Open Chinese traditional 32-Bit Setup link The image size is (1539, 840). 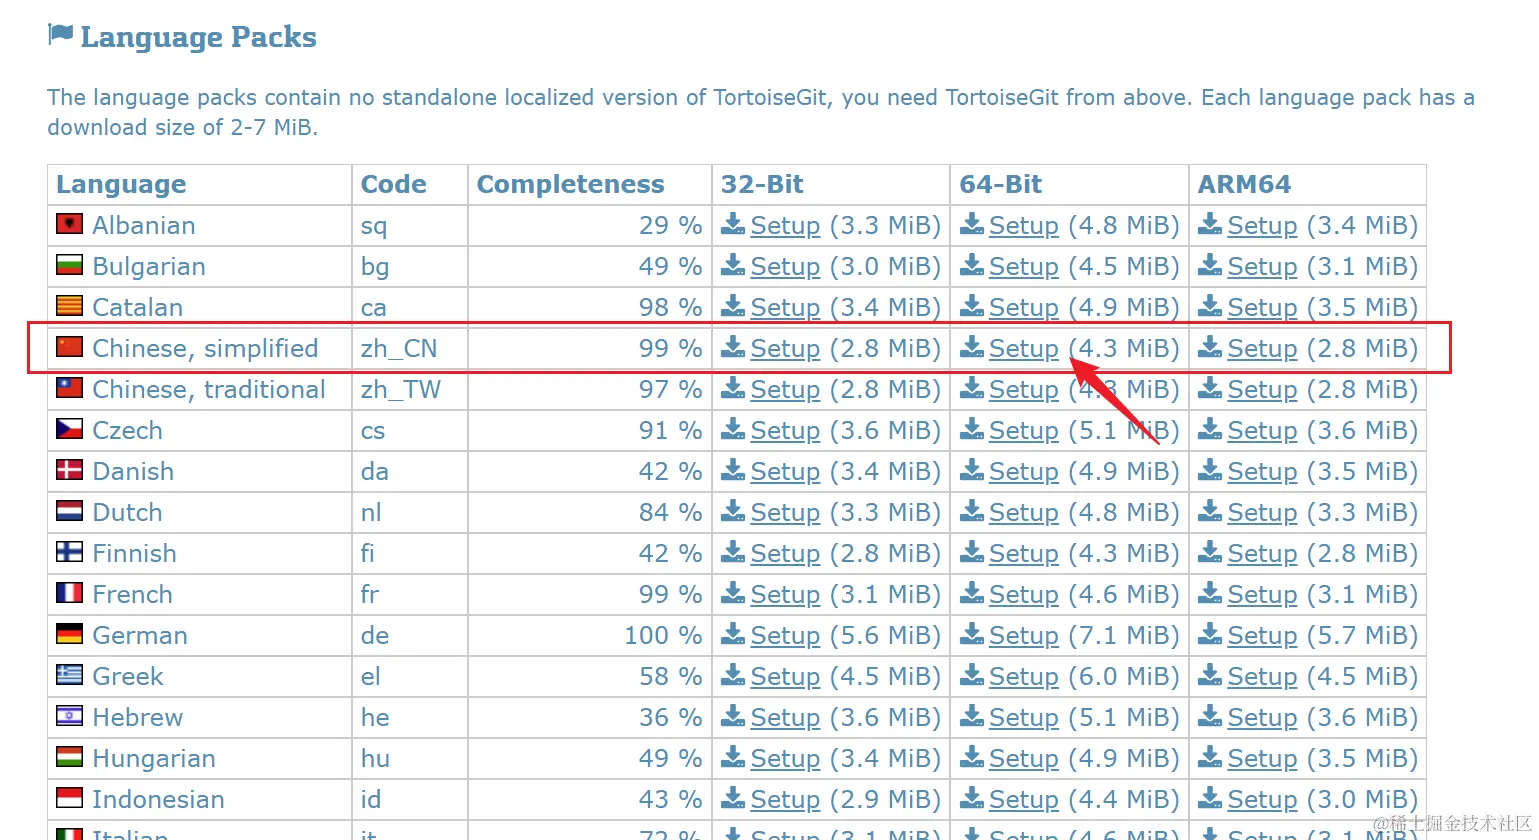785,389
